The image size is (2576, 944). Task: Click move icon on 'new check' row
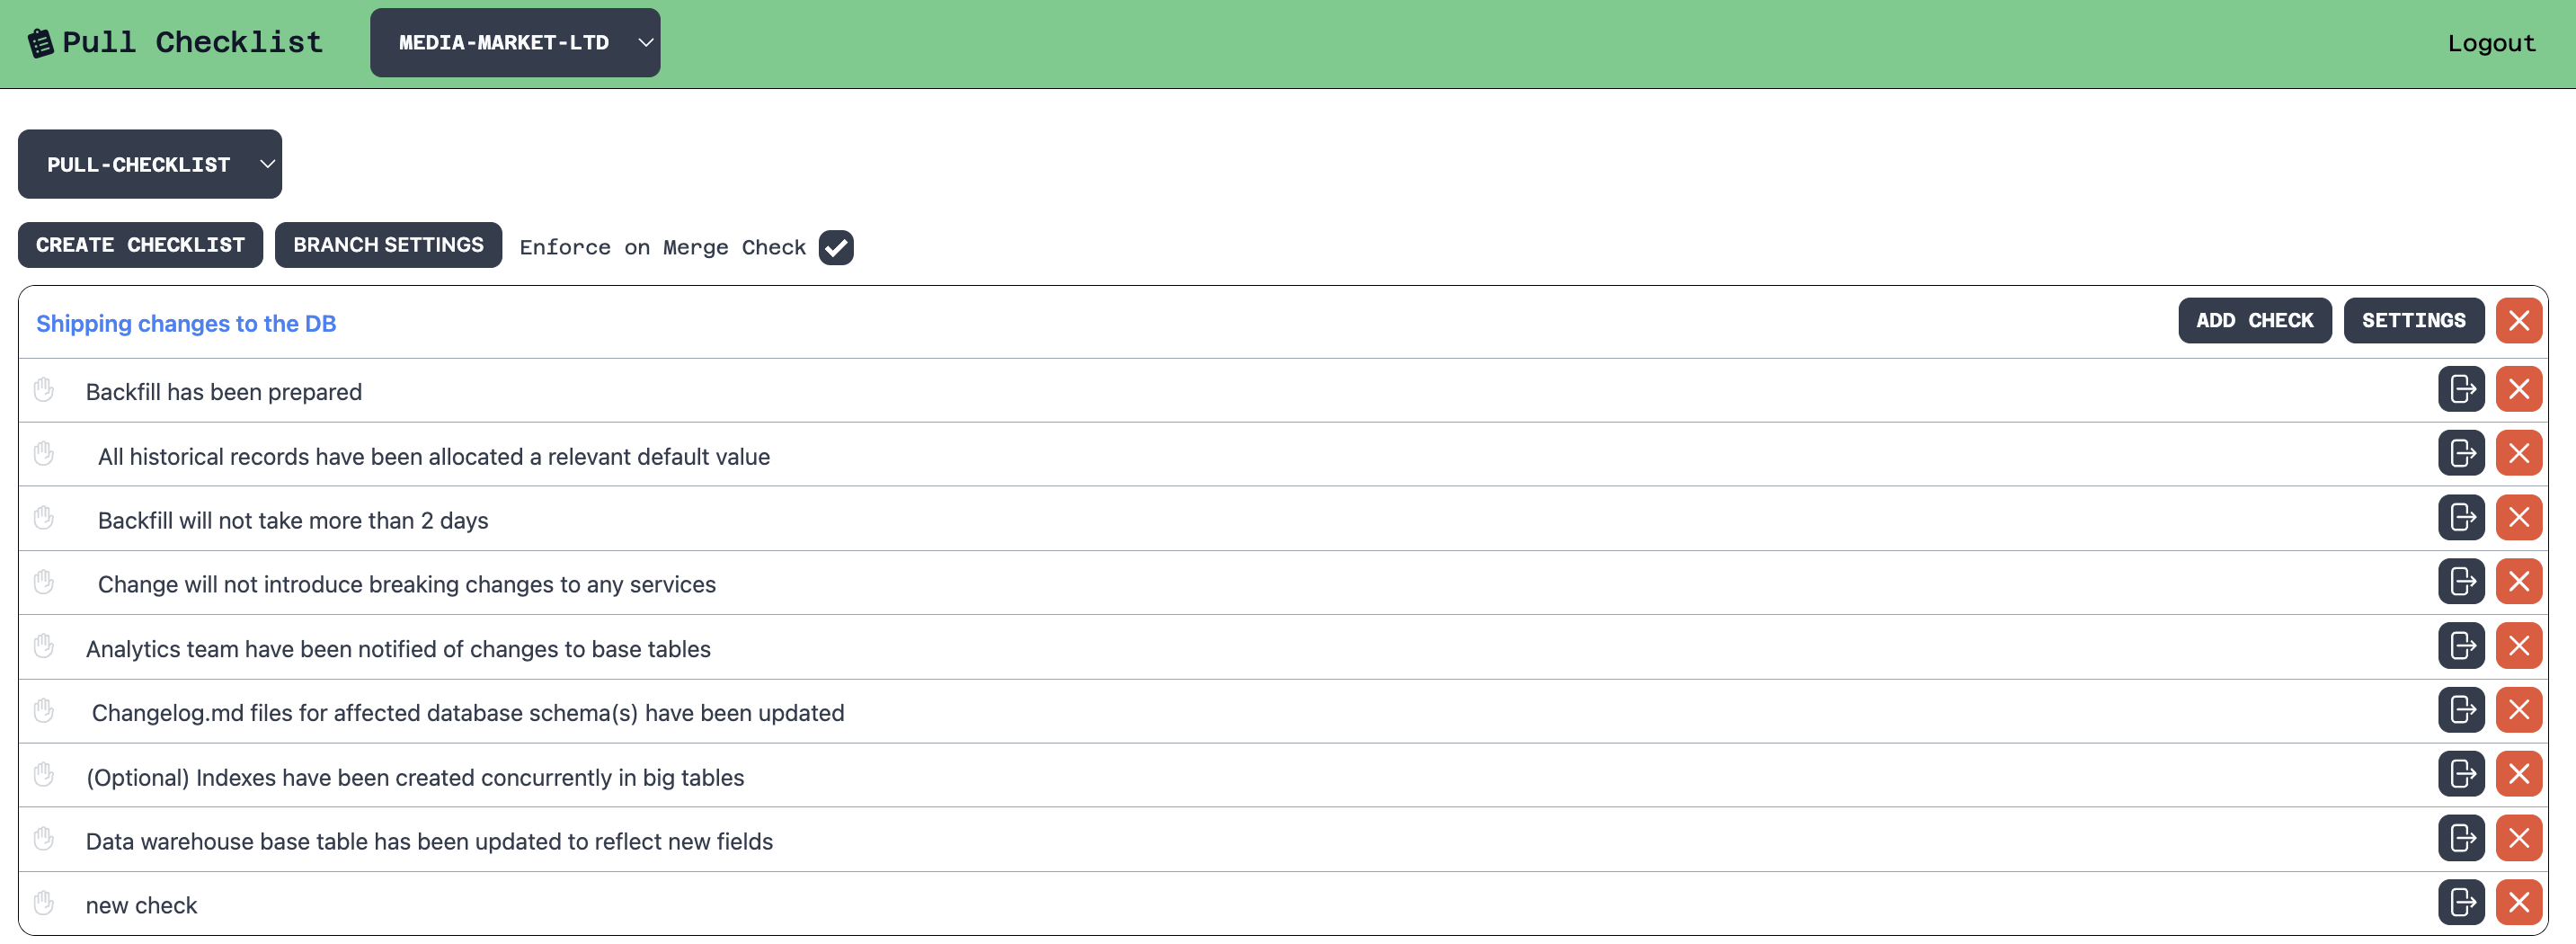point(2461,903)
